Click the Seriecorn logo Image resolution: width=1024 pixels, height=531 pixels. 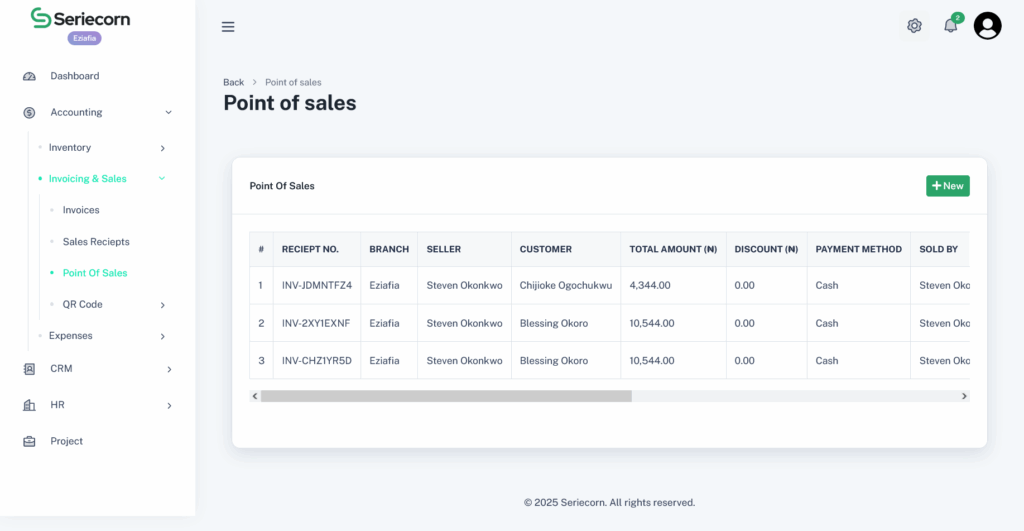(x=80, y=18)
